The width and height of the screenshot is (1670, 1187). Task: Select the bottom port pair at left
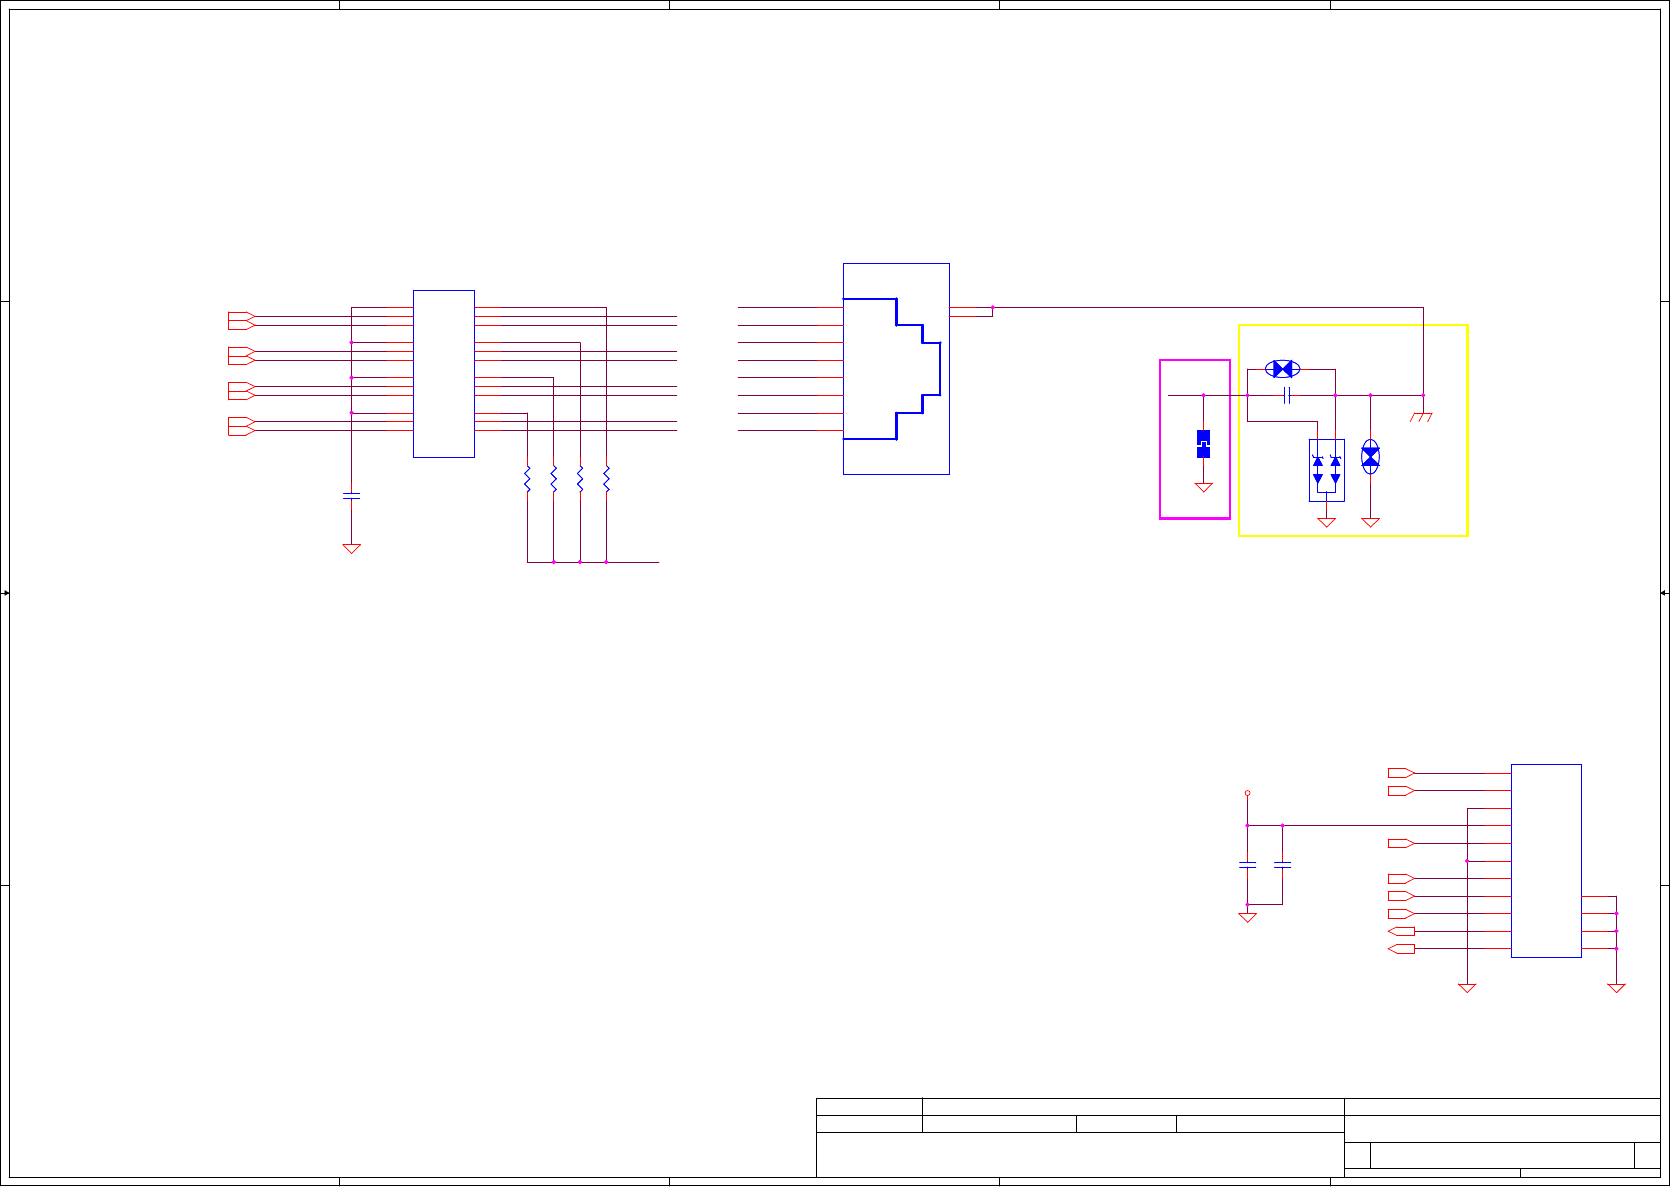pos(241,426)
